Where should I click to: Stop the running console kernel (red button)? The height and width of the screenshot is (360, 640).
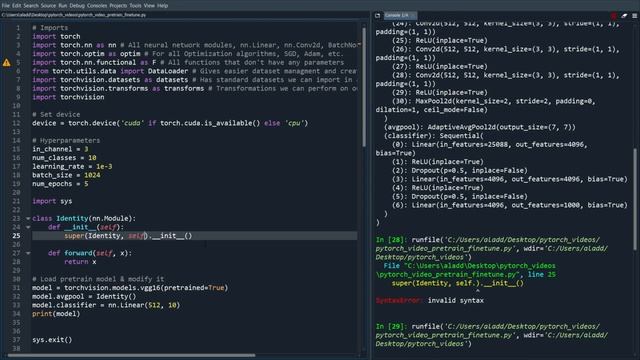click(613, 16)
